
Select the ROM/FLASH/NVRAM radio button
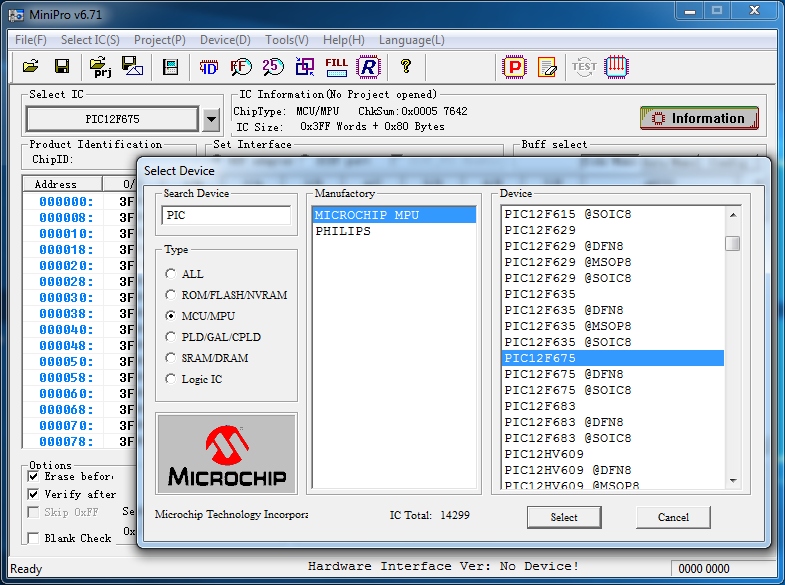pos(171,295)
